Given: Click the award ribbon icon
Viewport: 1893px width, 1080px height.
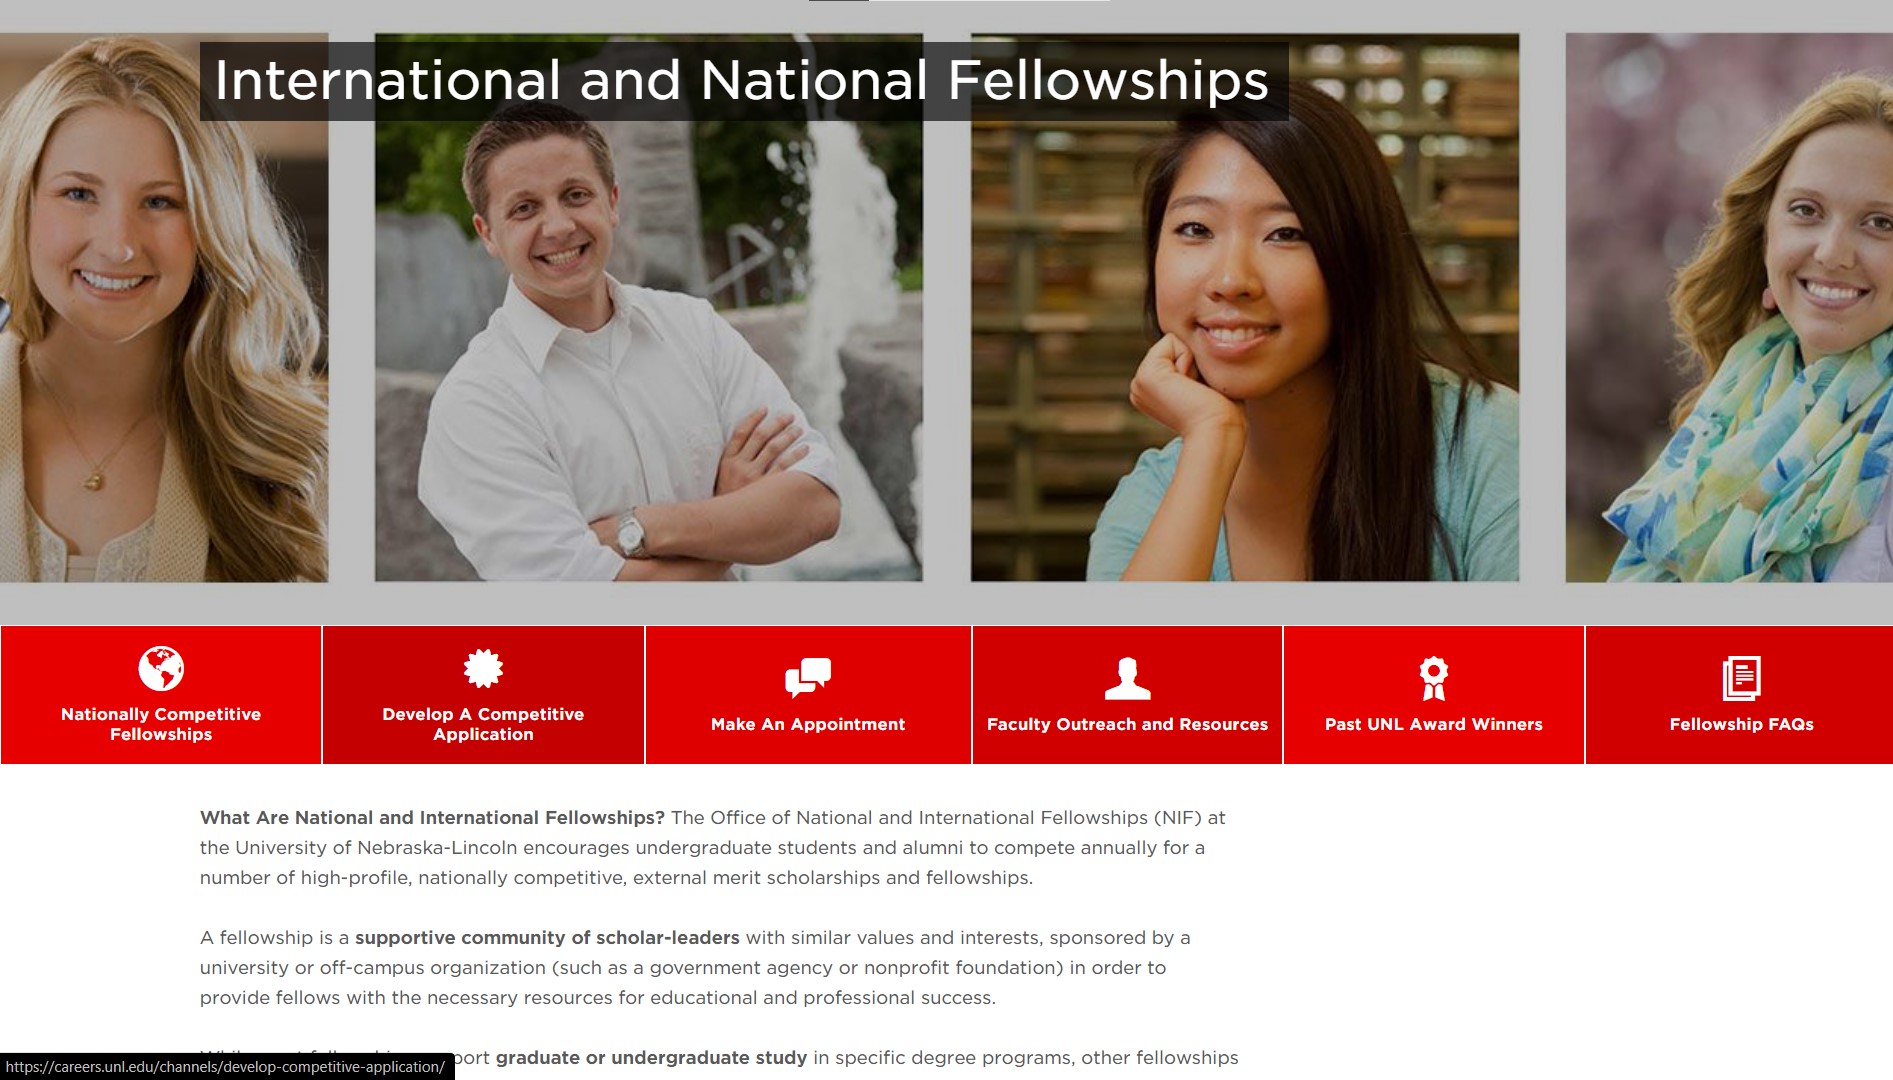Looking at the screenshot, I should tap(1433, 678).
